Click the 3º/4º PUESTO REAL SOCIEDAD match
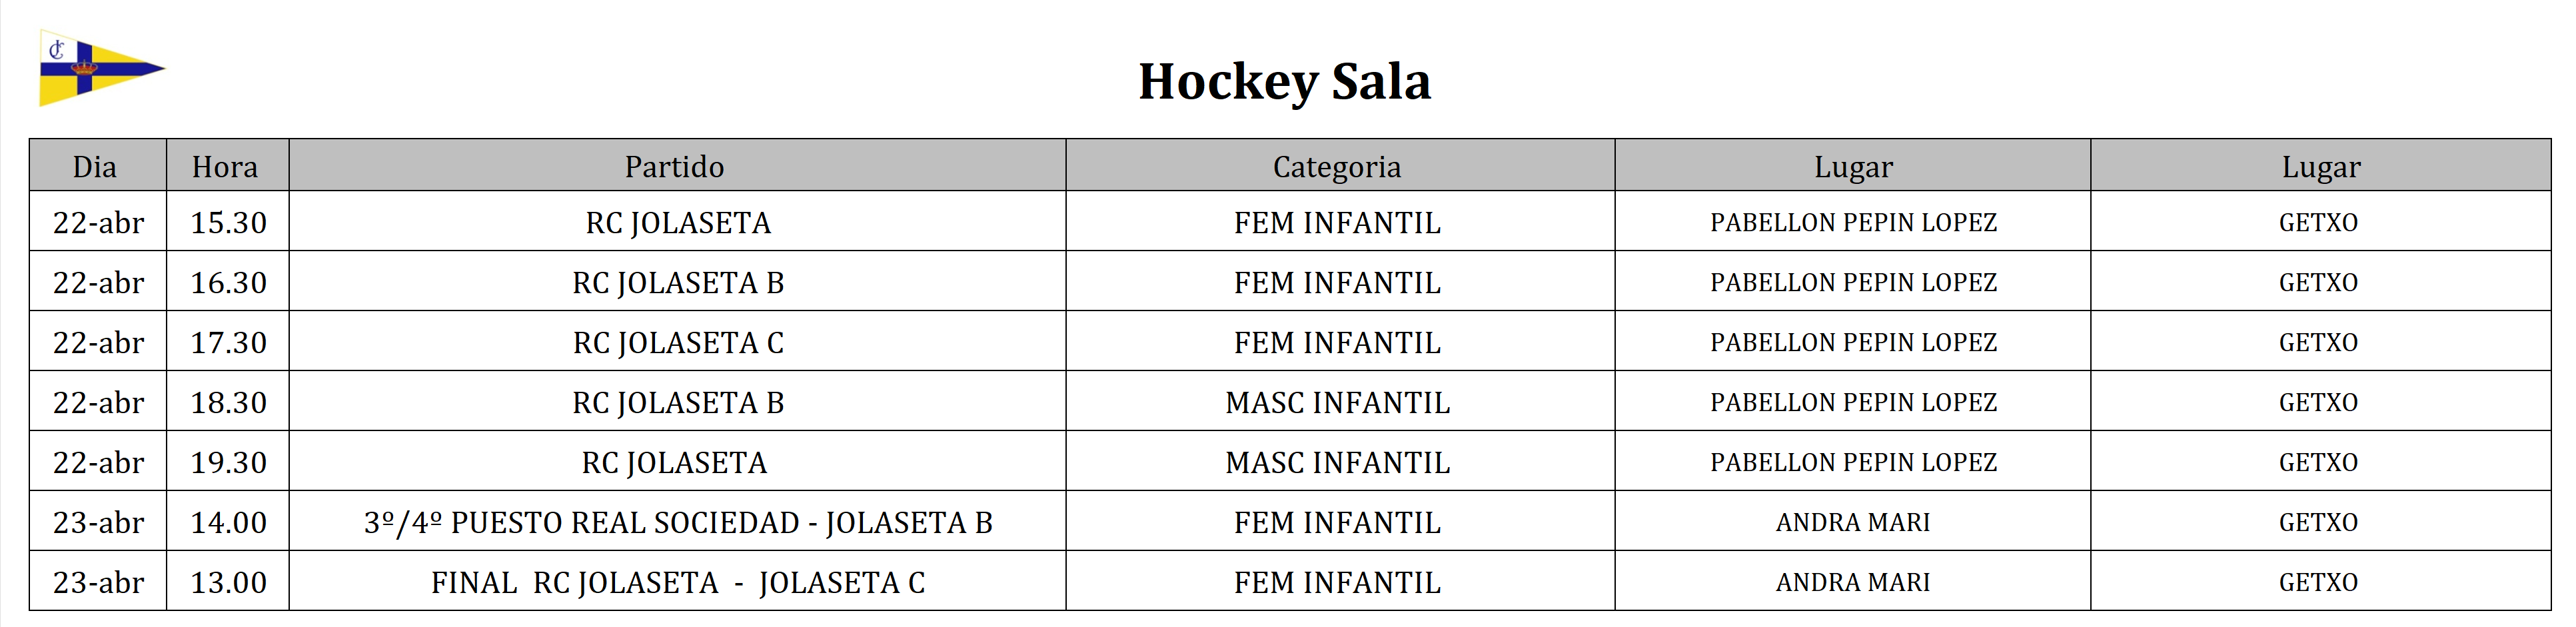Viewport: 2576px width, 627px height. tap(678, 522)
